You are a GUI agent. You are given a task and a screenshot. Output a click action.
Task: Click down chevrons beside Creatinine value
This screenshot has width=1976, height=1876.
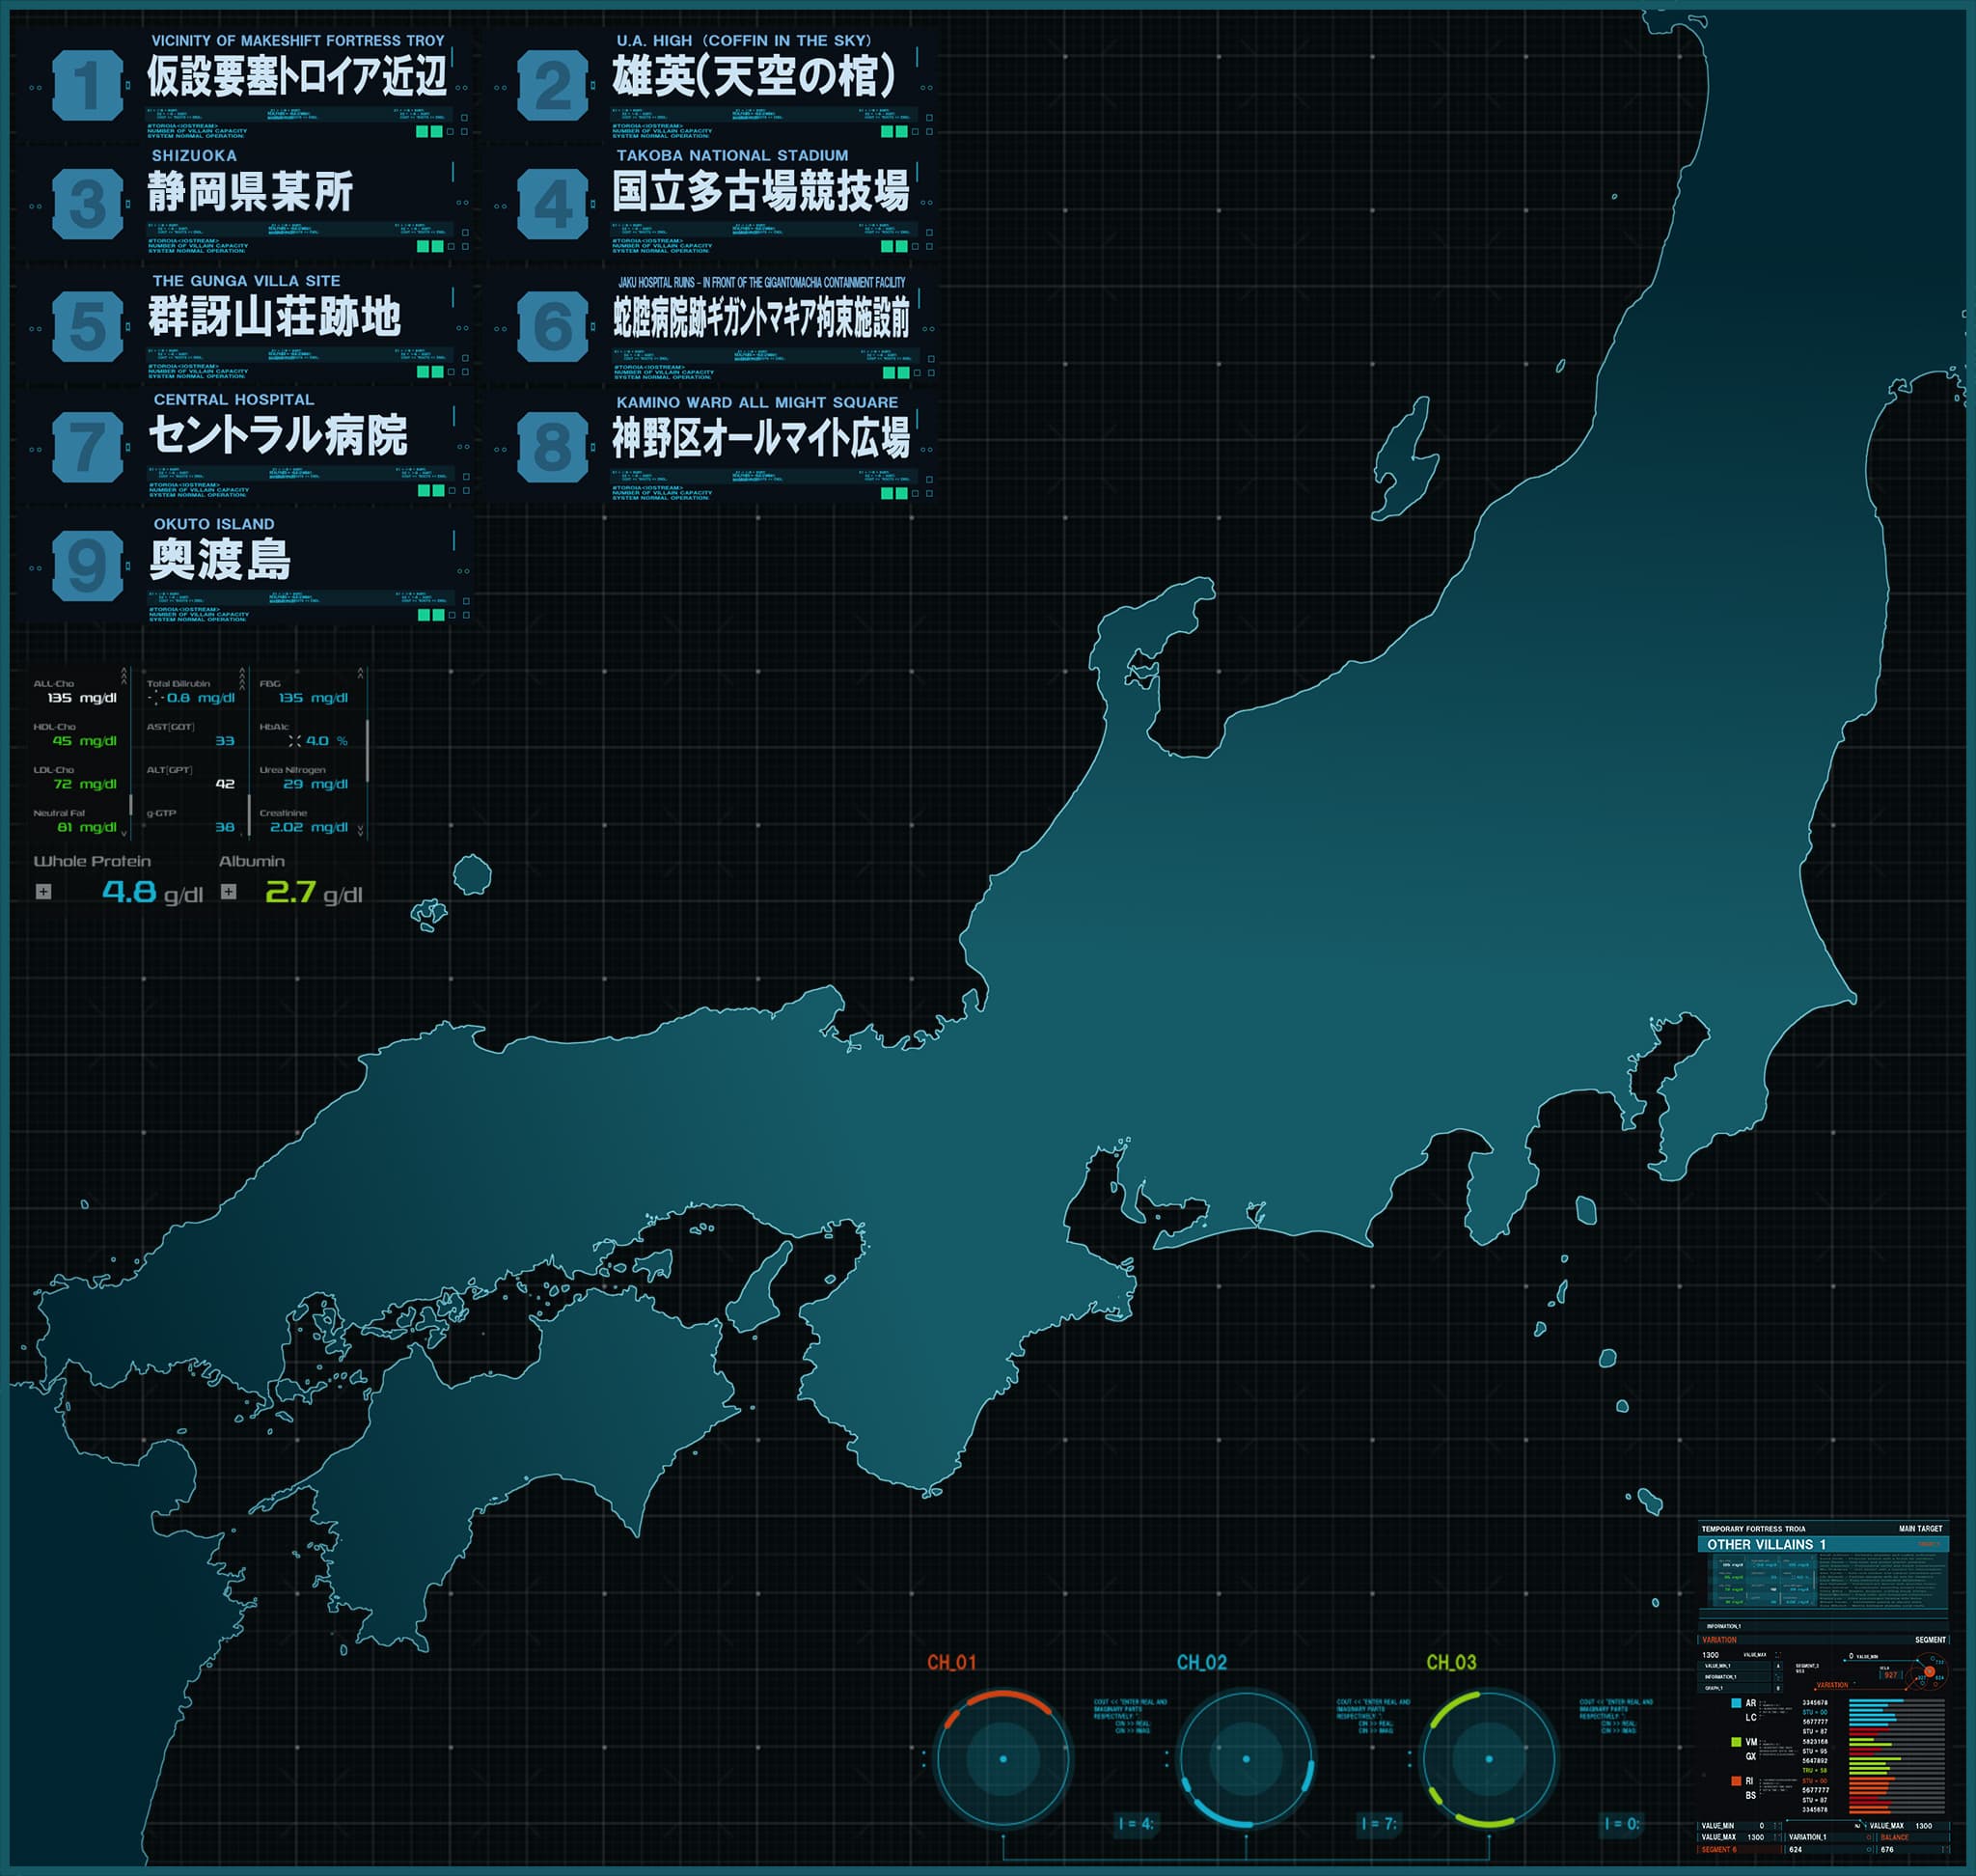point(361,830)
